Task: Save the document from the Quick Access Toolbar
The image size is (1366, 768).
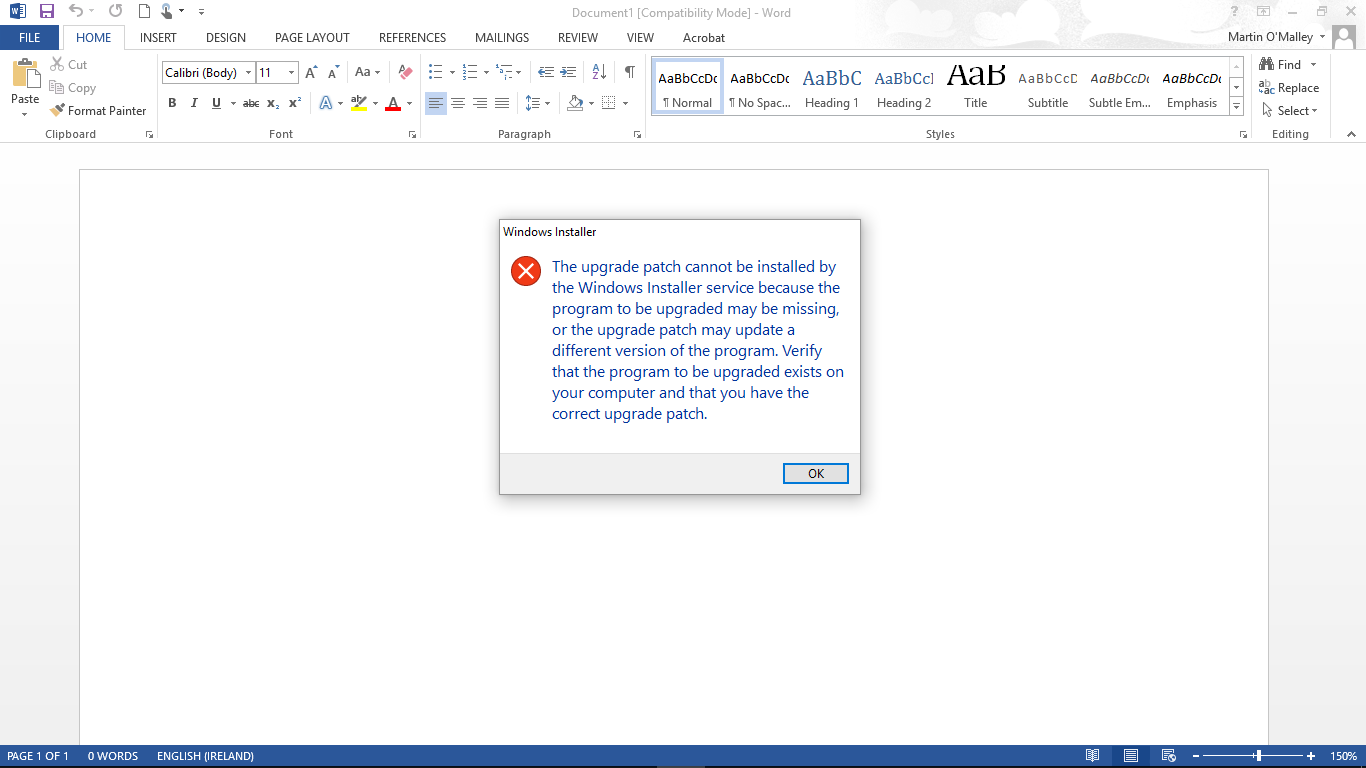Action: (47, 12)
